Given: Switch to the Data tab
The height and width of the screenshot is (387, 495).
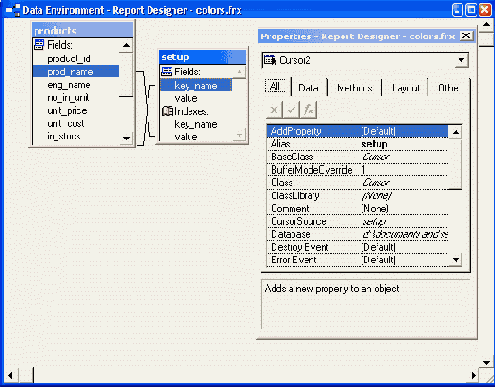Looking at the screenshot, I should click(x=309, y=88).
